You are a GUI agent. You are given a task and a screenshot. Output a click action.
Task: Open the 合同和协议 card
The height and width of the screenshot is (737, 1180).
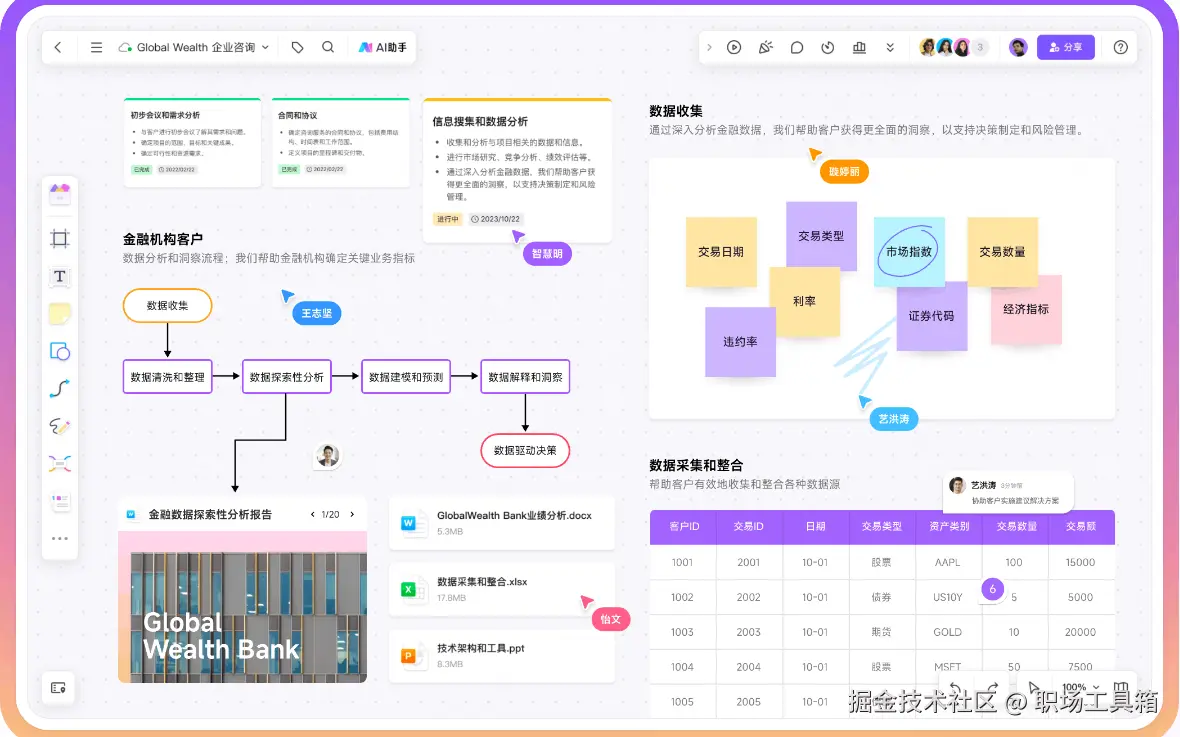pyautogui.click(x=340, y=142)
